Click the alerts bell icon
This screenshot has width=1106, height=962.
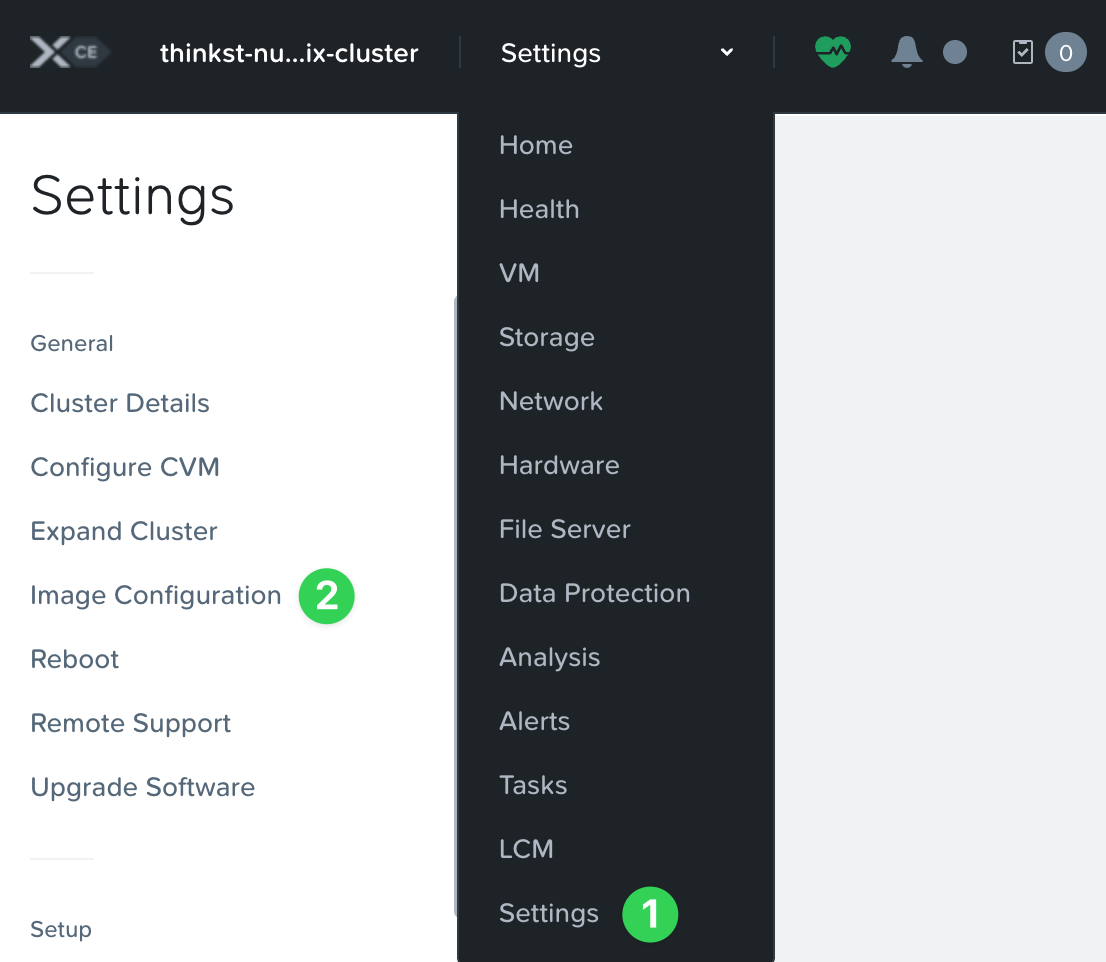tap(906, 52)
